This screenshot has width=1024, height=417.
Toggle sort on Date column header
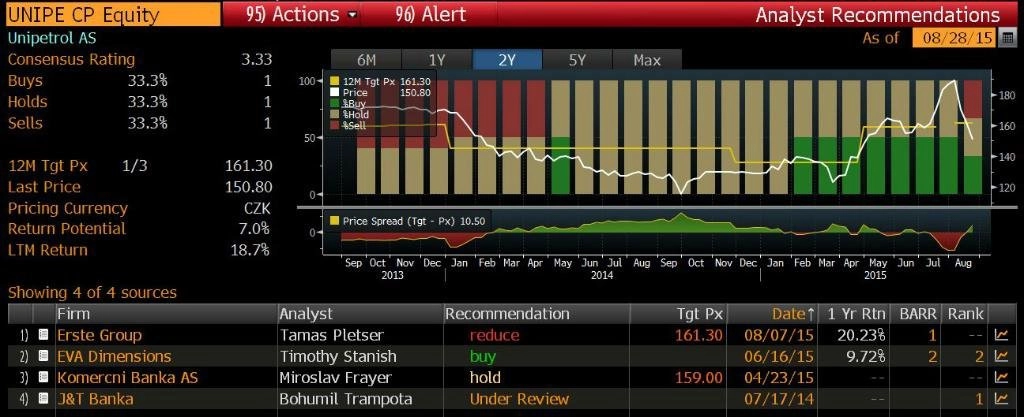coord(773,314)
